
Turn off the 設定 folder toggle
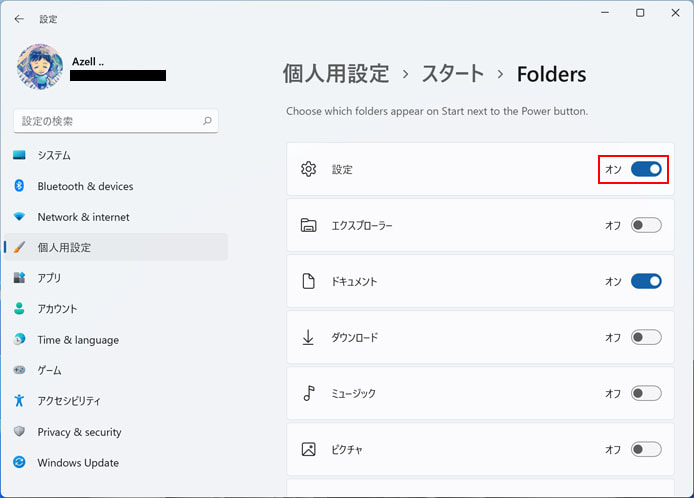[x=646, y=169]
